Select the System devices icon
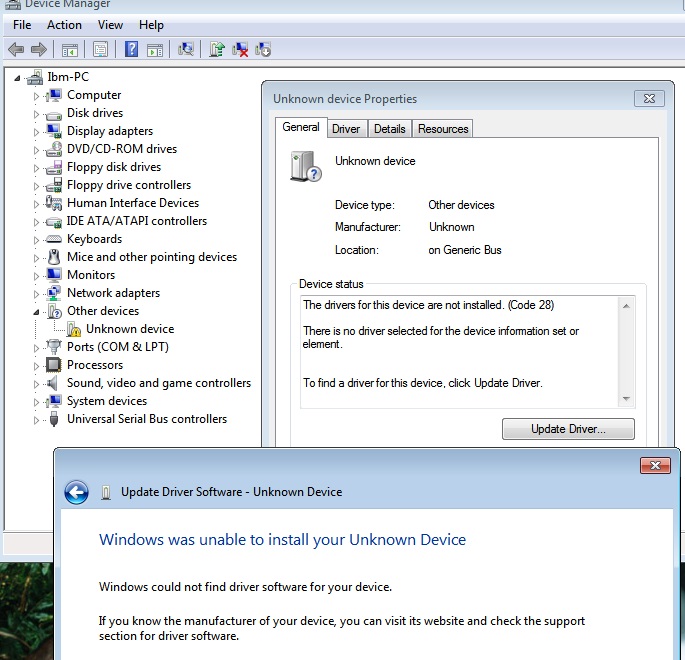Image resolution: width=685 pixels, height=660 pixels. point(54,401)
